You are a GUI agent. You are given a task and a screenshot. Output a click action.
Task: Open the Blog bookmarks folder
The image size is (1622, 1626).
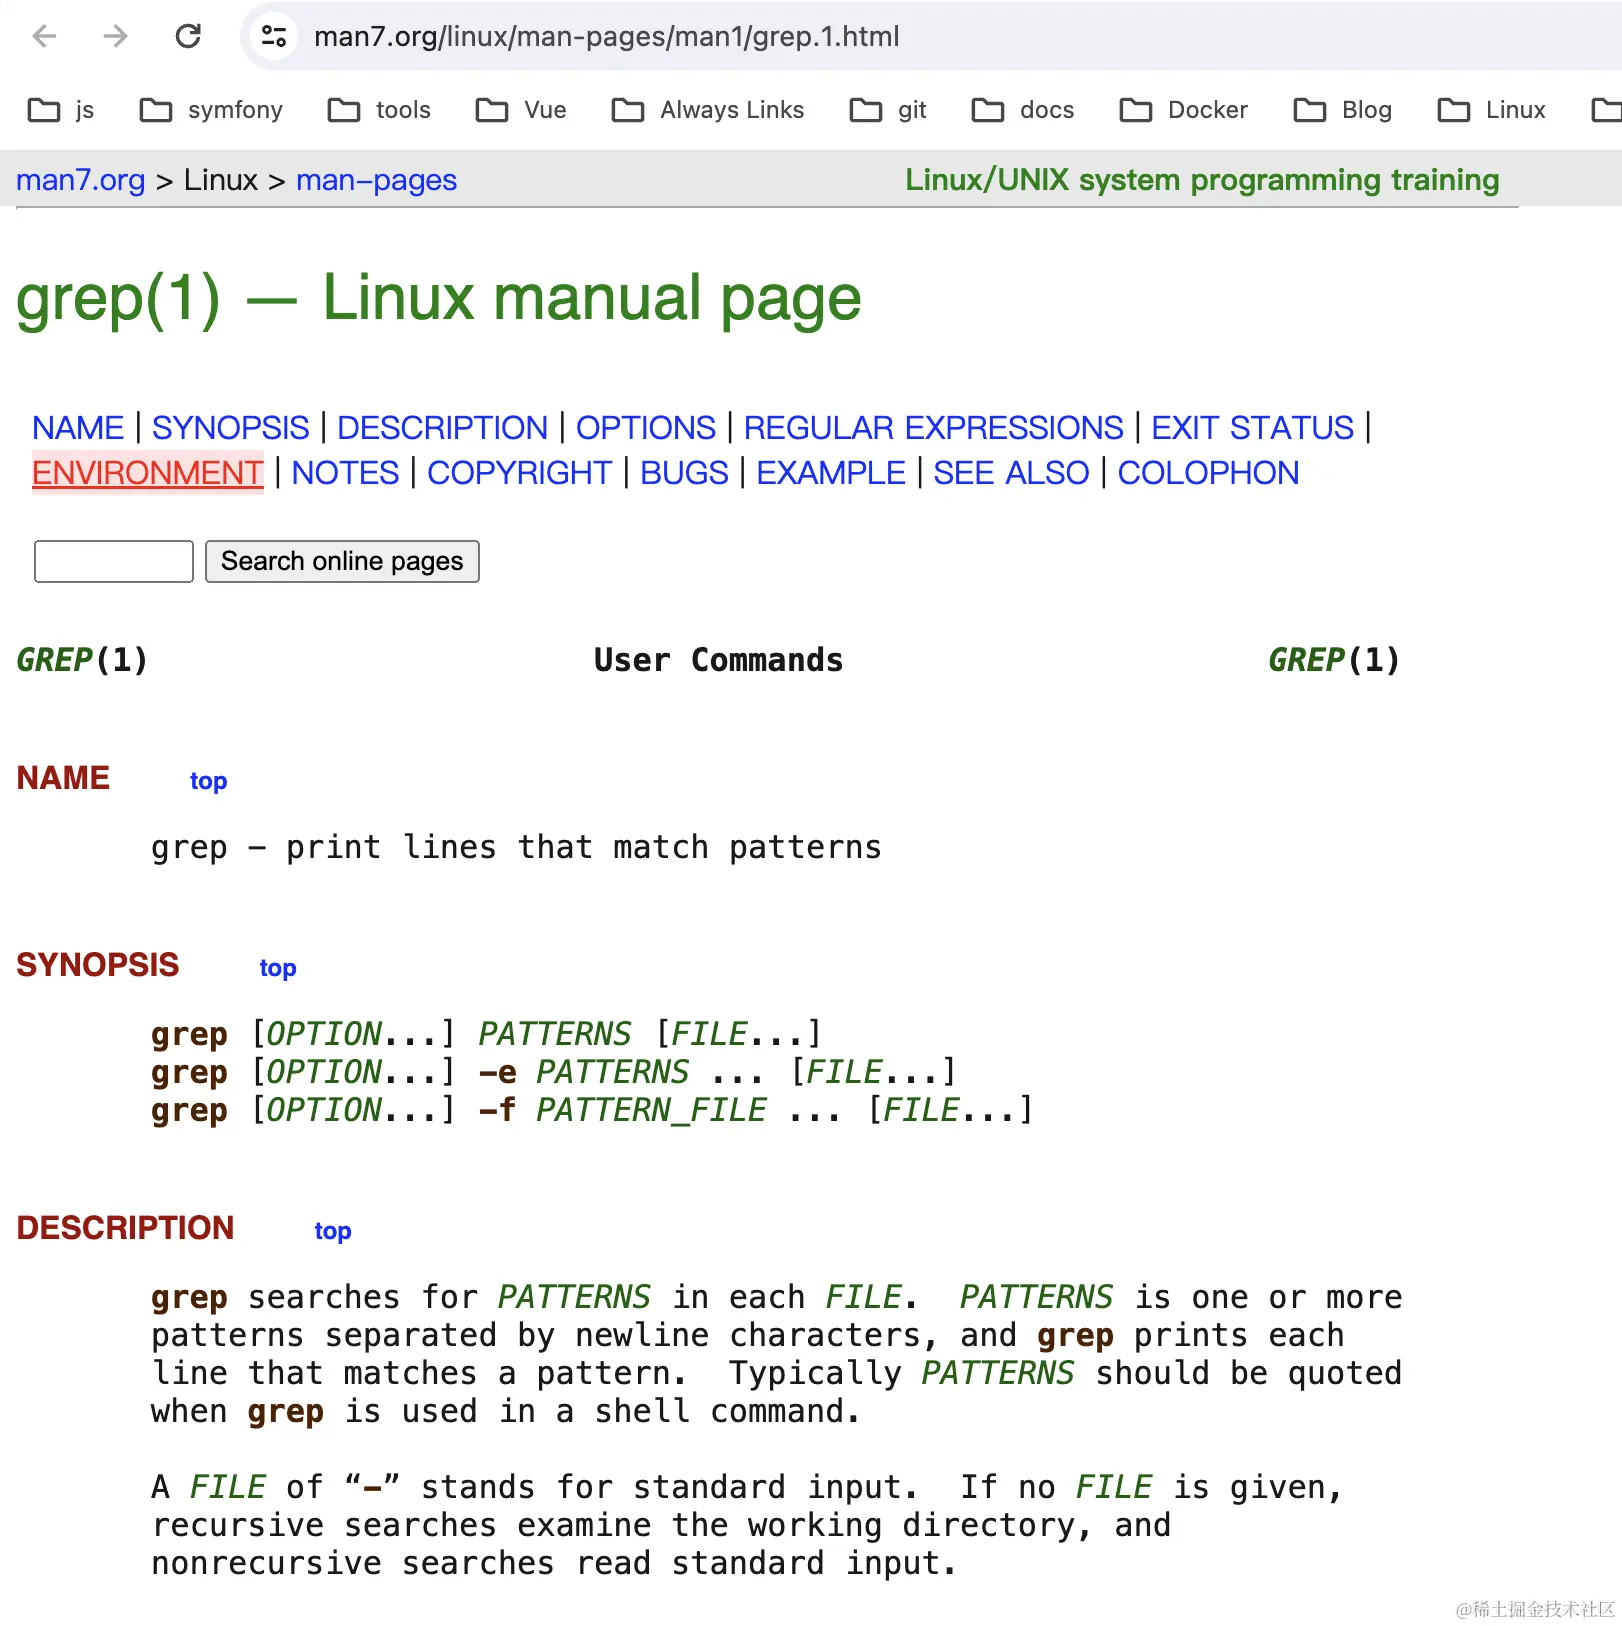point(1343,110)
